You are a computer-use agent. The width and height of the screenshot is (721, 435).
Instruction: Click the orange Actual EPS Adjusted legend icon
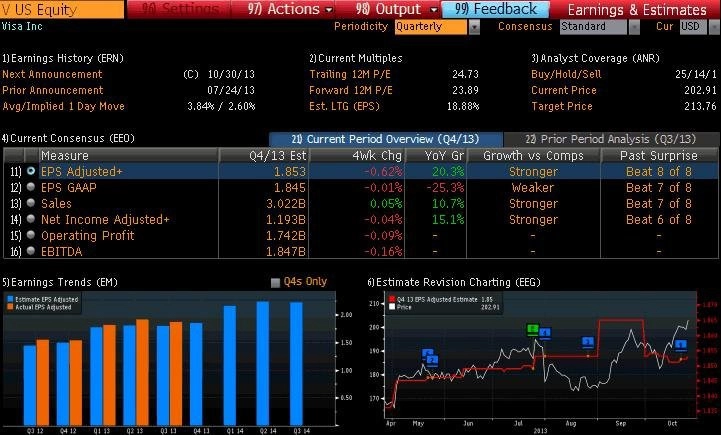[x=8, y=307]
